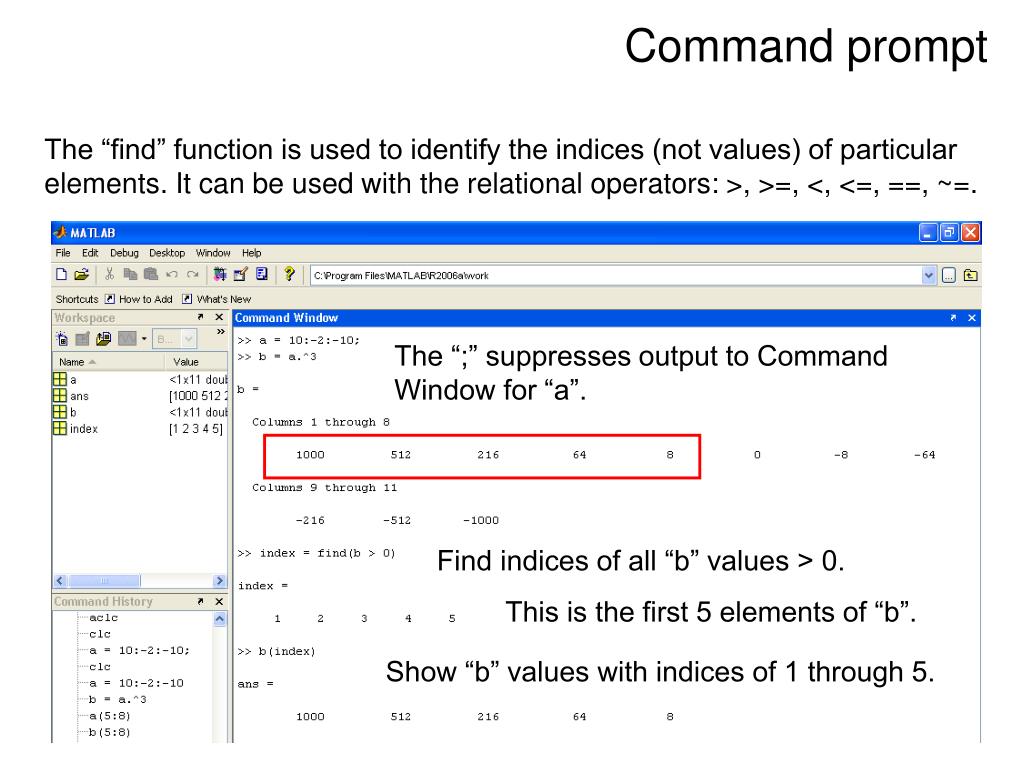Click the Workspace horizontal scrollbar thumb
Image resolution: width=1024 pixels, height=768 pixels.
[x=104, y=581]
